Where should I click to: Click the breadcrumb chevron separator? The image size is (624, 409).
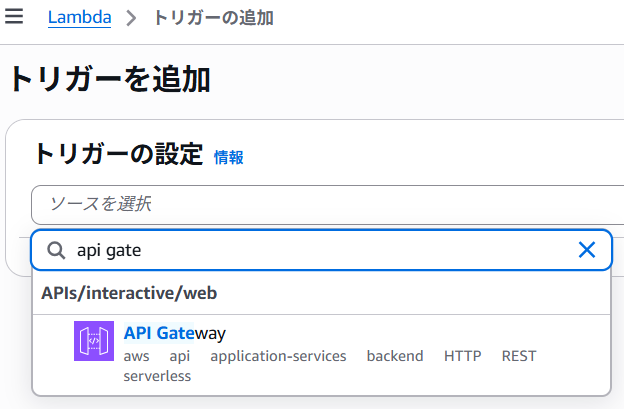pyautogui.click(x=130, y=19)
